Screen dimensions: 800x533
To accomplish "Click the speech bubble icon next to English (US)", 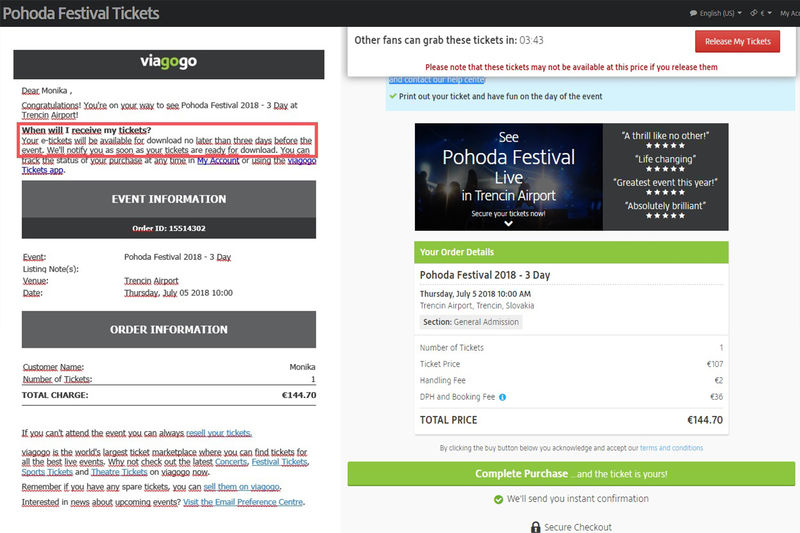I will [693, 13].
